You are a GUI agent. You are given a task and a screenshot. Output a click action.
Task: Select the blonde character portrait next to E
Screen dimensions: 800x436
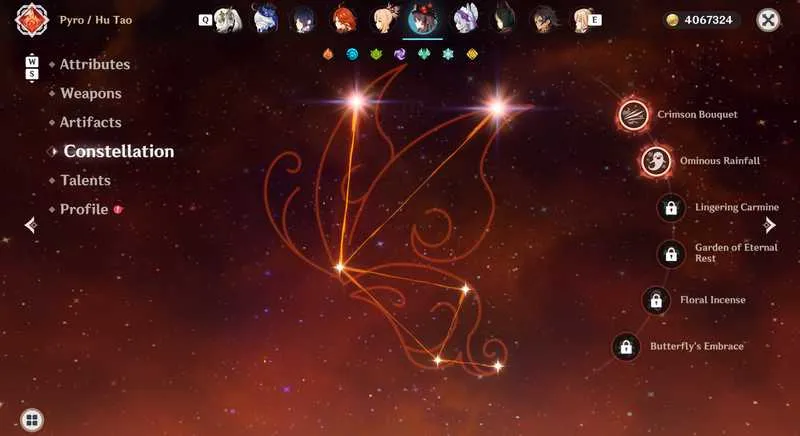pyautogui.click(x=581, y=20)
